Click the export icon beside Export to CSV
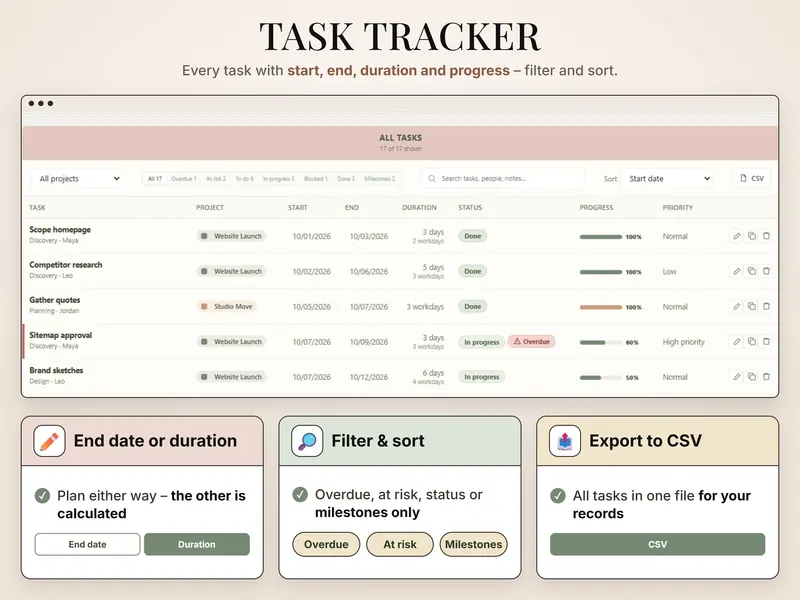Viewport: 800px width, 600px height. [x=565, y=441]
